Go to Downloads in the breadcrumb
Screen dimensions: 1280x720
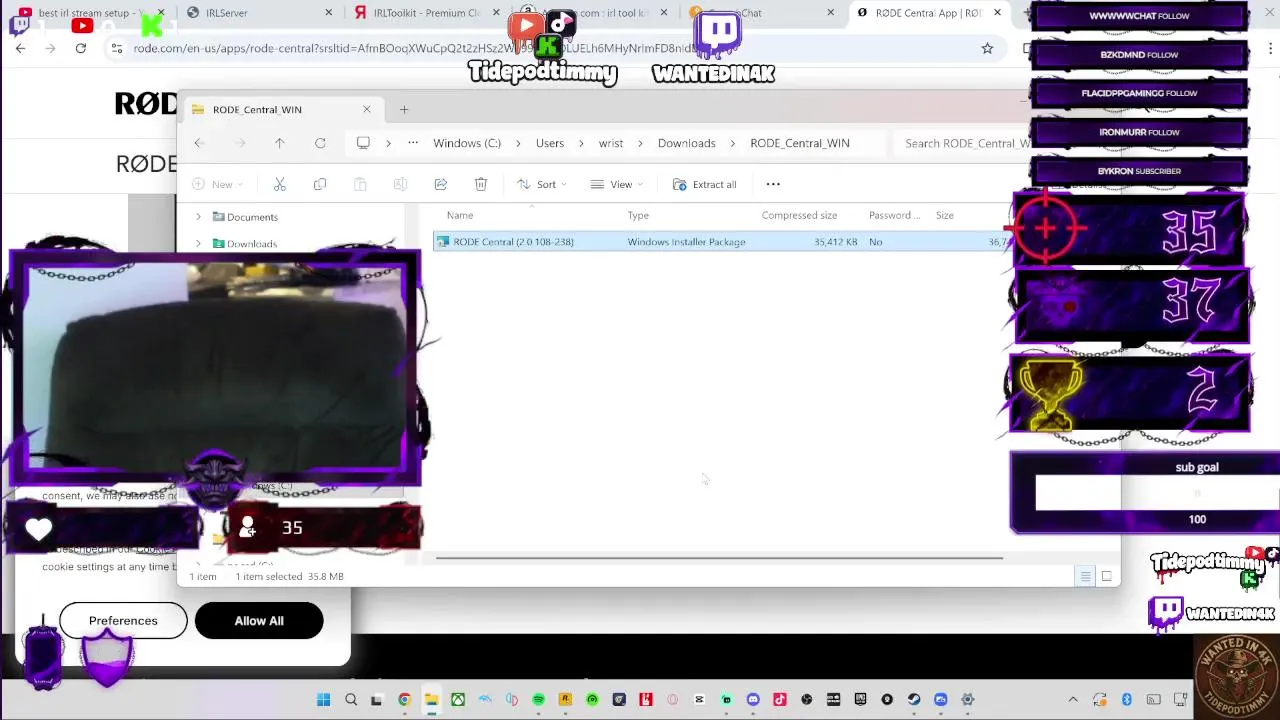687,143
